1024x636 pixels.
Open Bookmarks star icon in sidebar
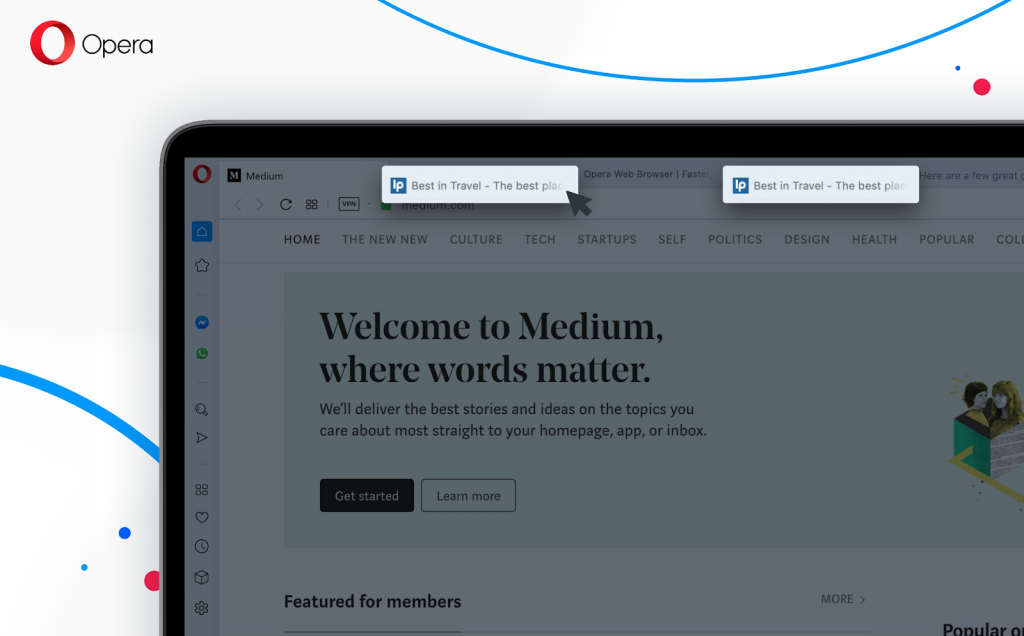202,266
